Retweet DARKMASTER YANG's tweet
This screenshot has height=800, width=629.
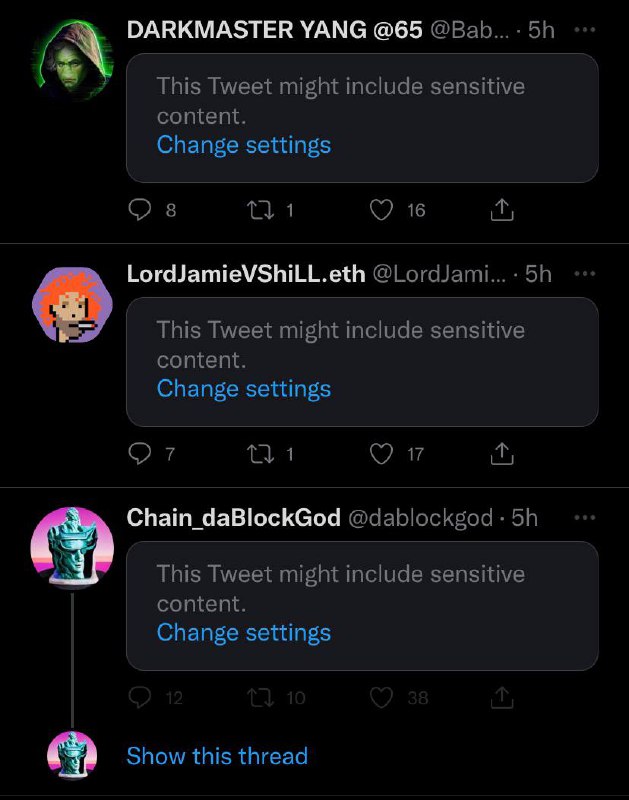261,210
